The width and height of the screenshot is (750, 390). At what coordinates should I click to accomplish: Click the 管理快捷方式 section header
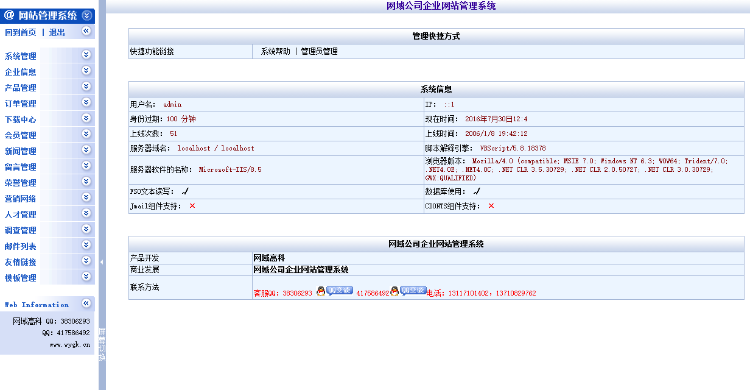(436, 36)
